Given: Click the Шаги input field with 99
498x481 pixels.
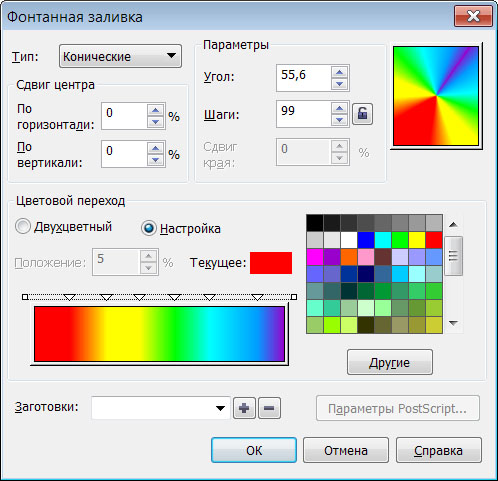Looking at the screenshot, I should [304, 114].
